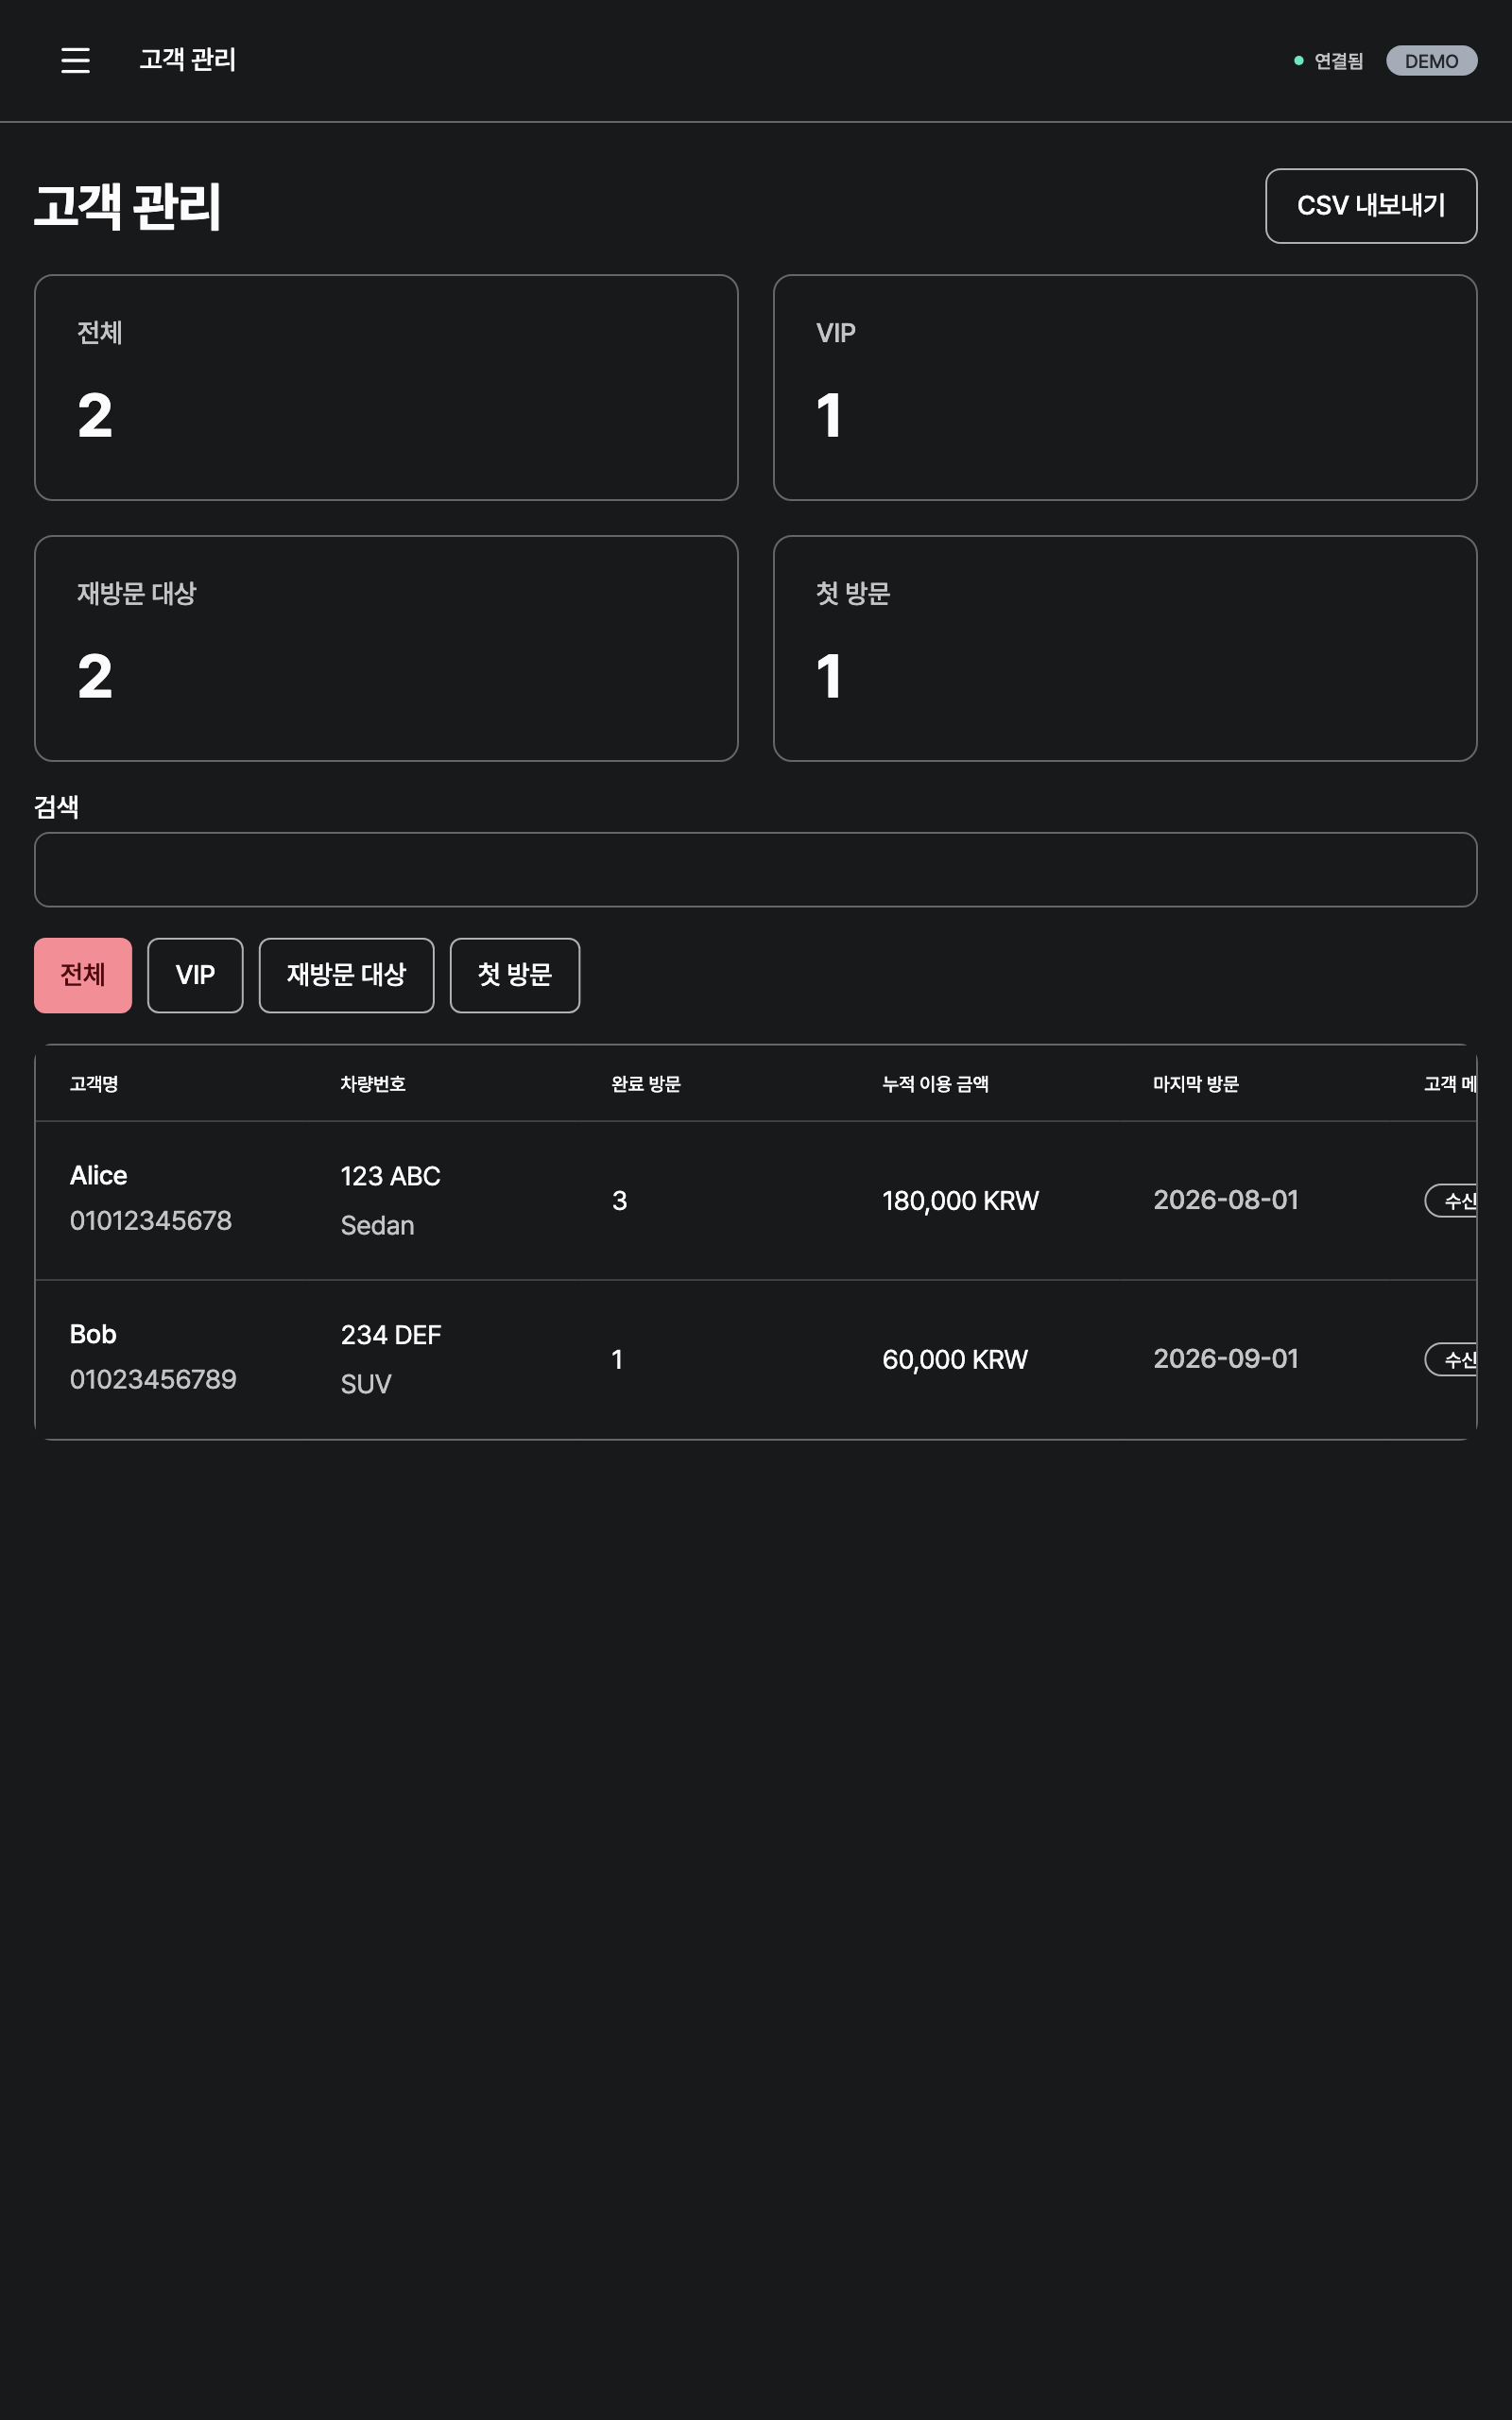This screenshot has width=1512, height=2420.
Task: Sort by 고객명 column header
Action: [94, 1084]
